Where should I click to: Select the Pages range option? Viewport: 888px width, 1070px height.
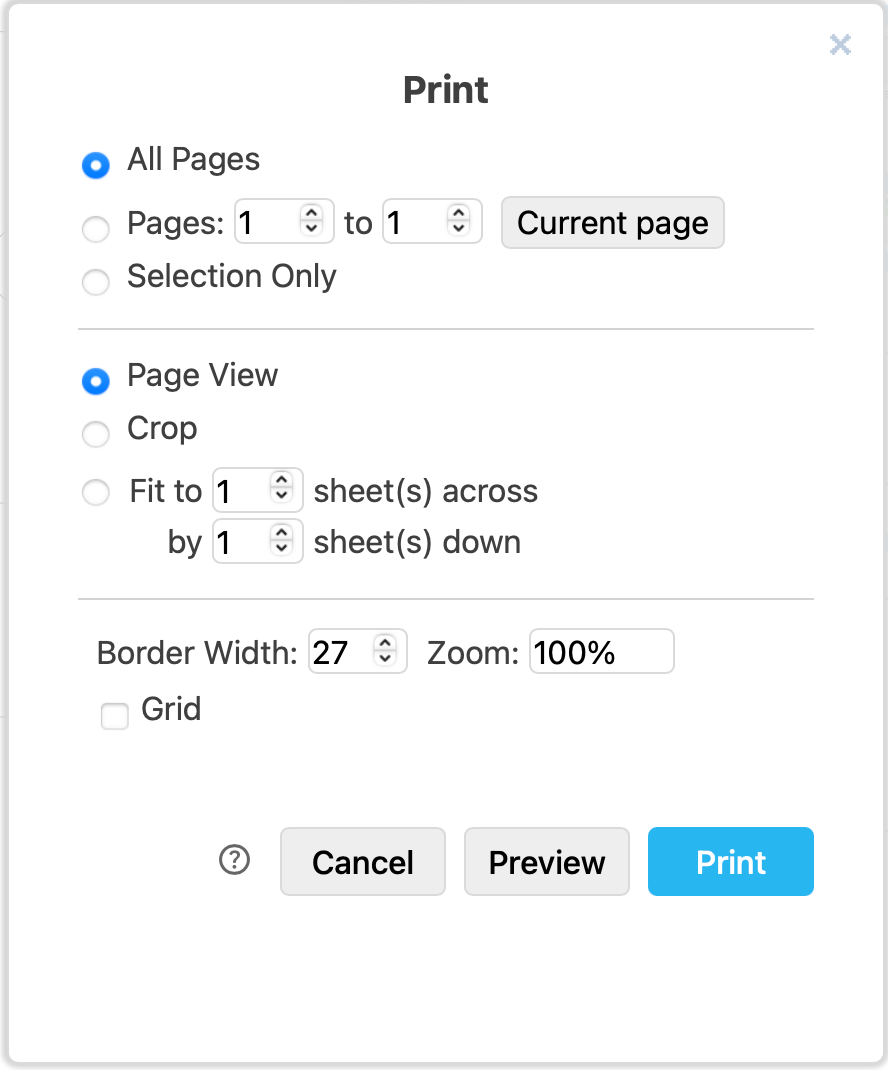pos(96,229)
